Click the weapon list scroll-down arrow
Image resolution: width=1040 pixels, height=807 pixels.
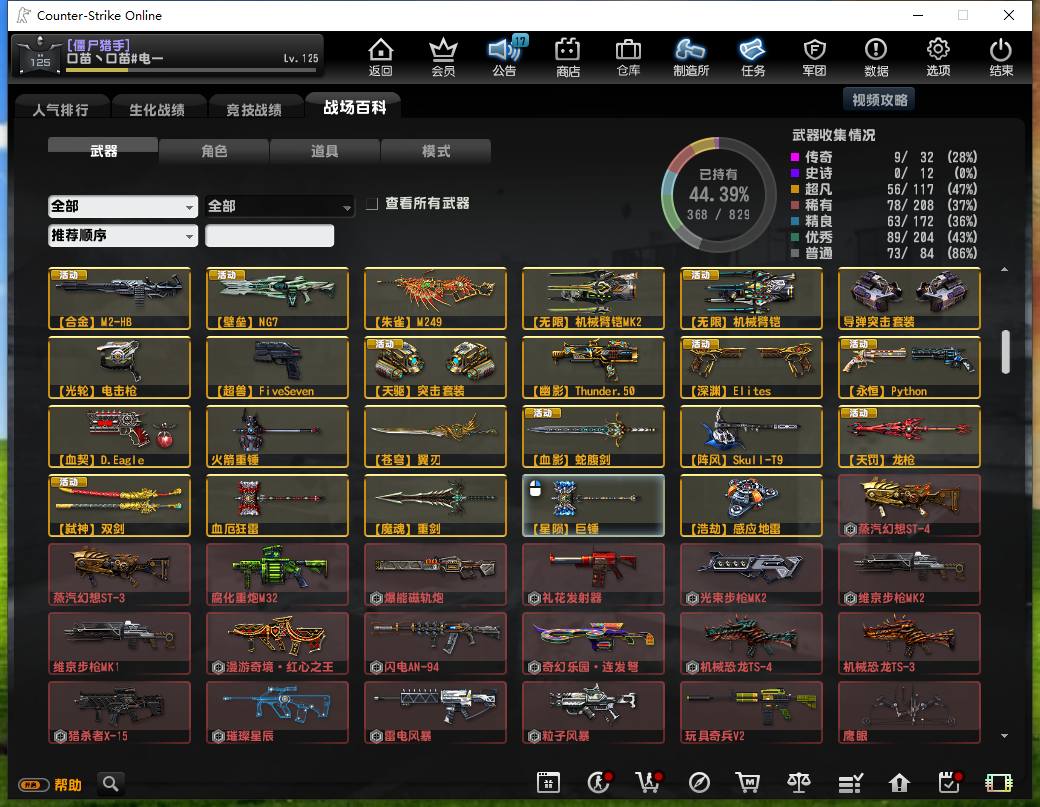[x=1004, y=735]
